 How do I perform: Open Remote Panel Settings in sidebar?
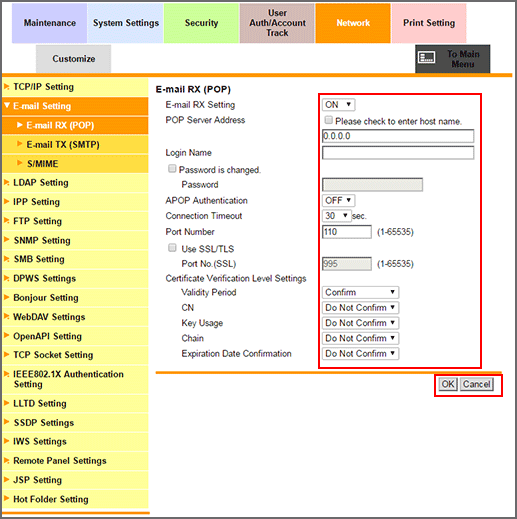pyautogui.click(x=75, y=461)
